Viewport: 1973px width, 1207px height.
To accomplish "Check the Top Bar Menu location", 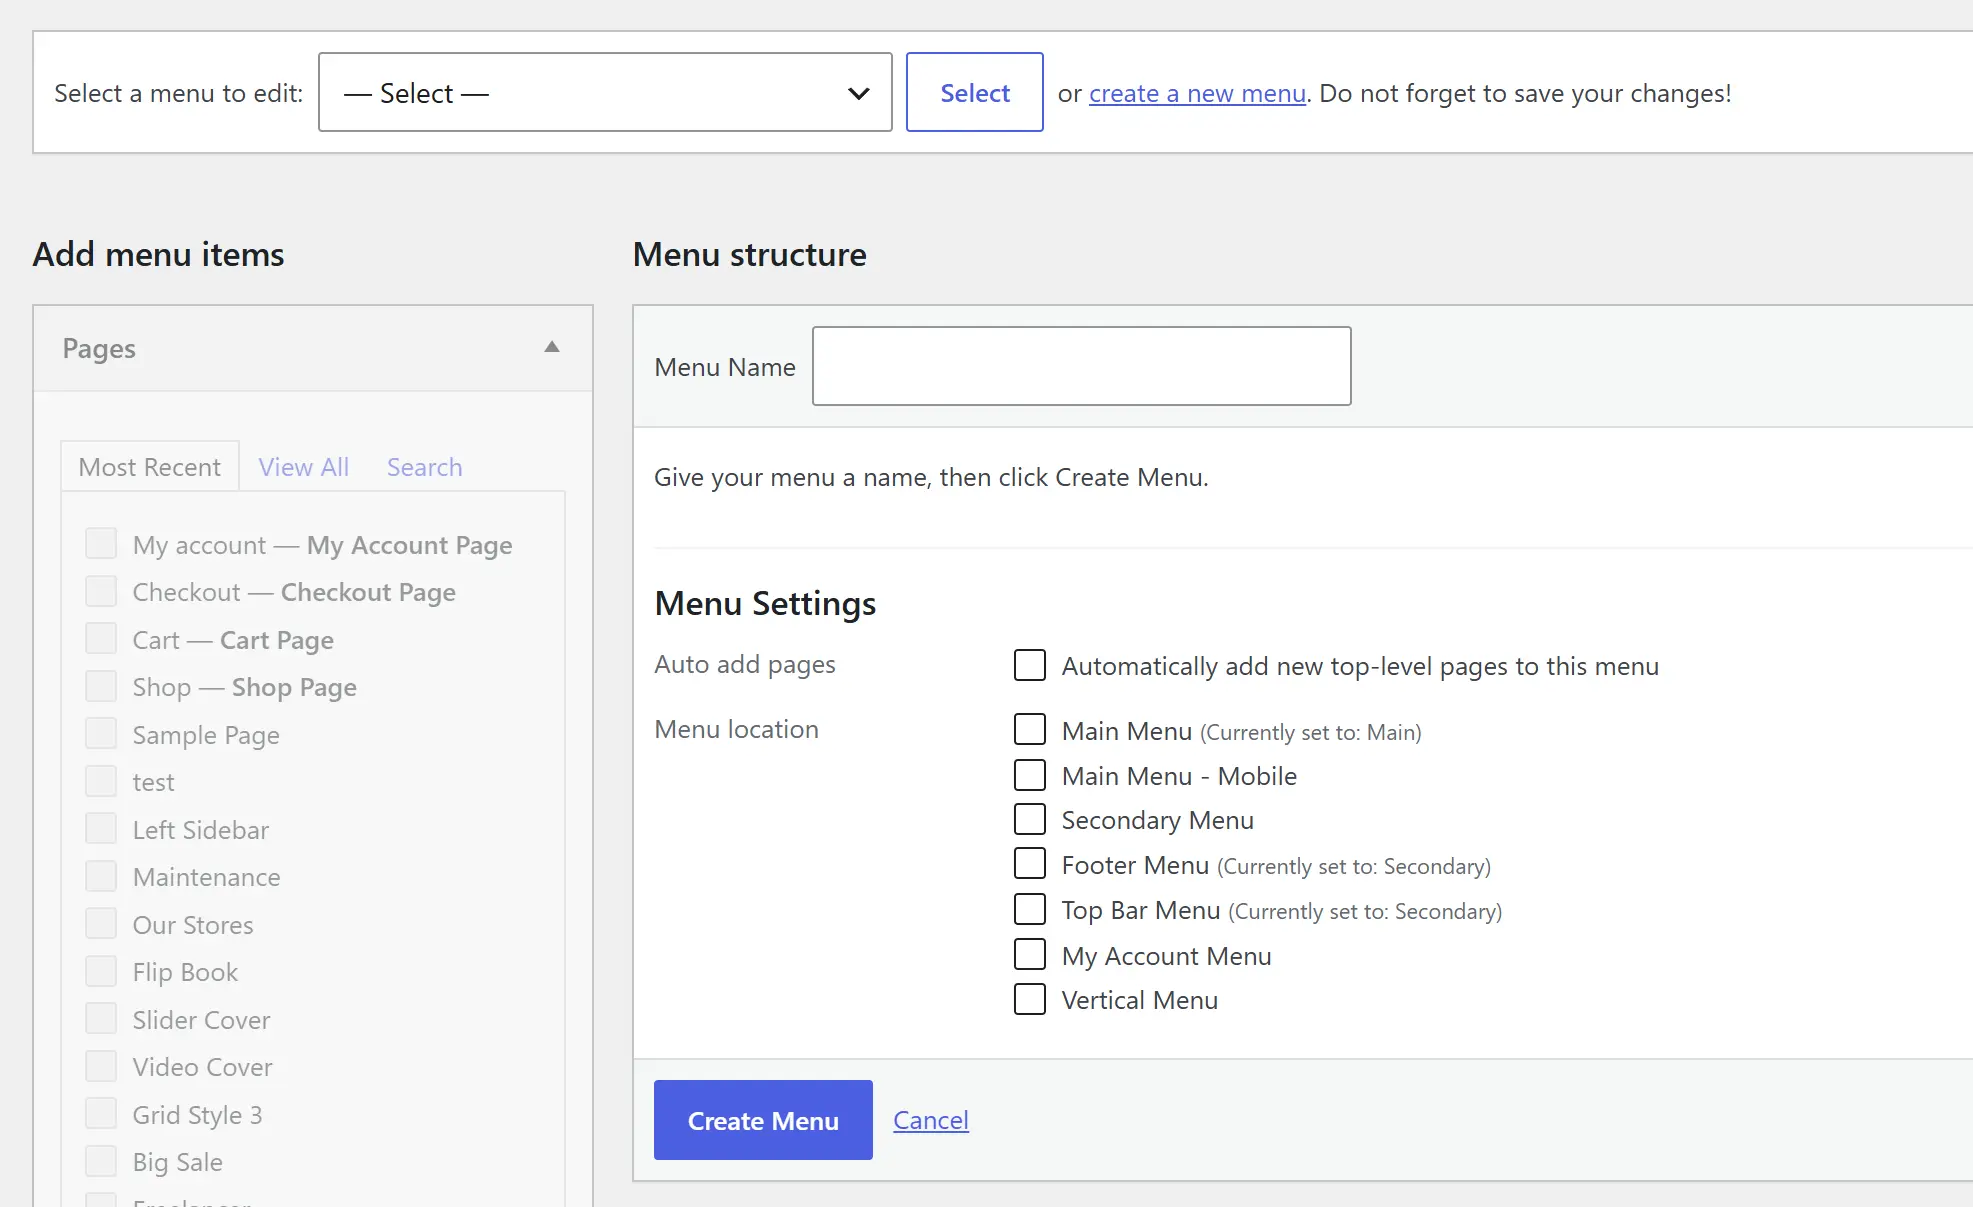I will tap(1030, 909).
